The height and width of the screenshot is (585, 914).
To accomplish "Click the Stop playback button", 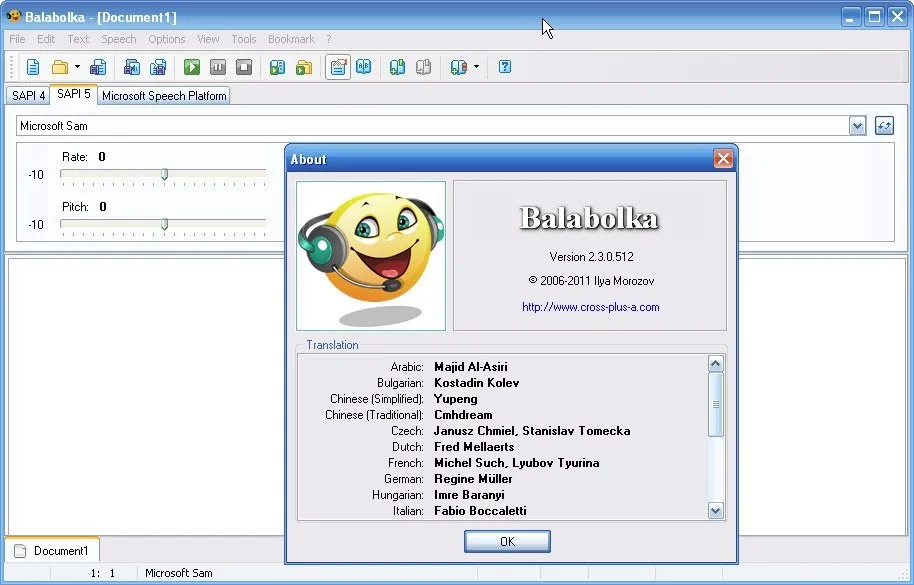I will (244, 67).
